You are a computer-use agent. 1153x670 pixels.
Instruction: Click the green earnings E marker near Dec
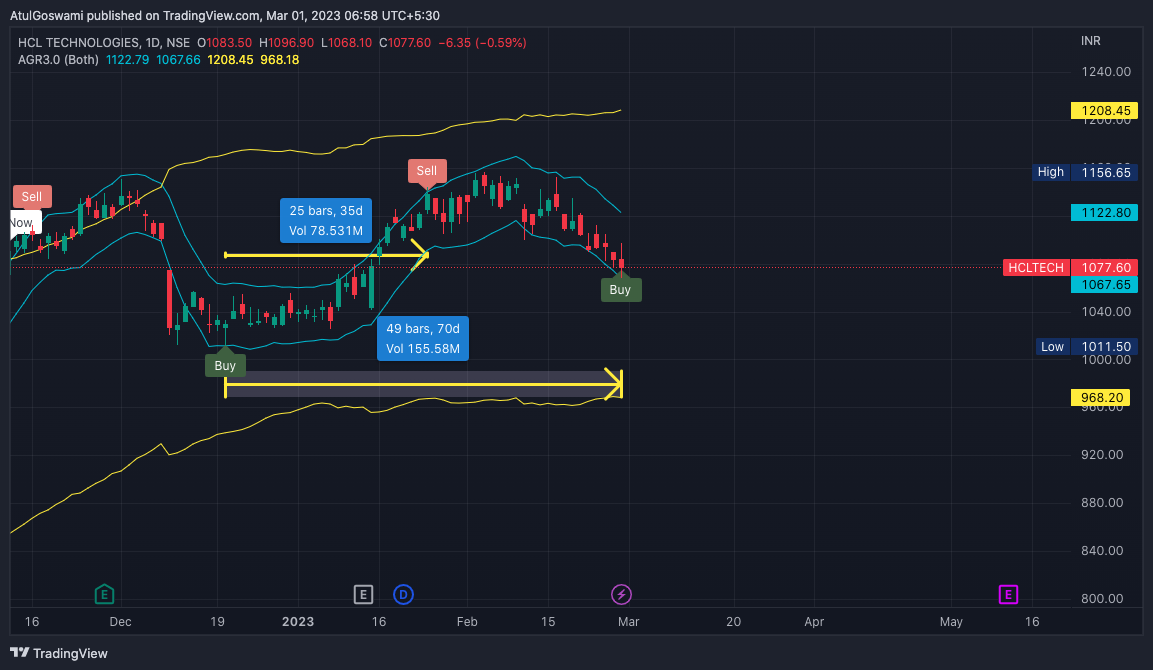click(x=104, y=594)
